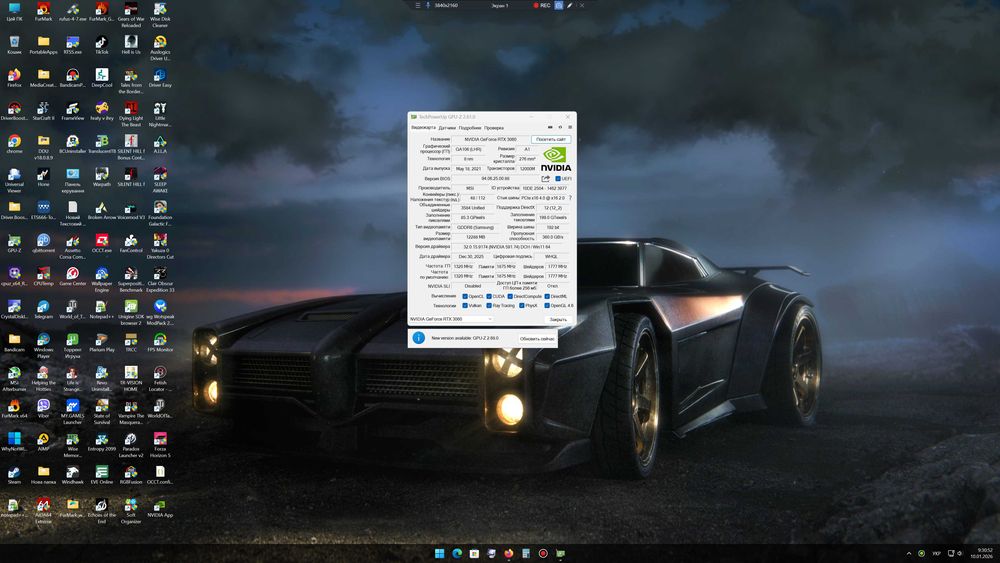Screen dimensions: 1000x563
Task: Select the StarCraft II desktop icon
Action: pos(43,112)
